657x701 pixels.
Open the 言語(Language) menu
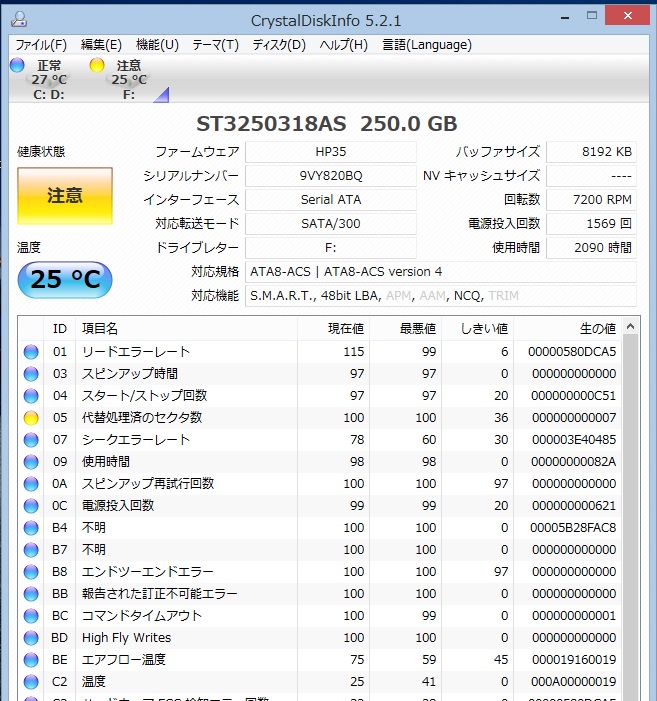(x=427, y=45)
